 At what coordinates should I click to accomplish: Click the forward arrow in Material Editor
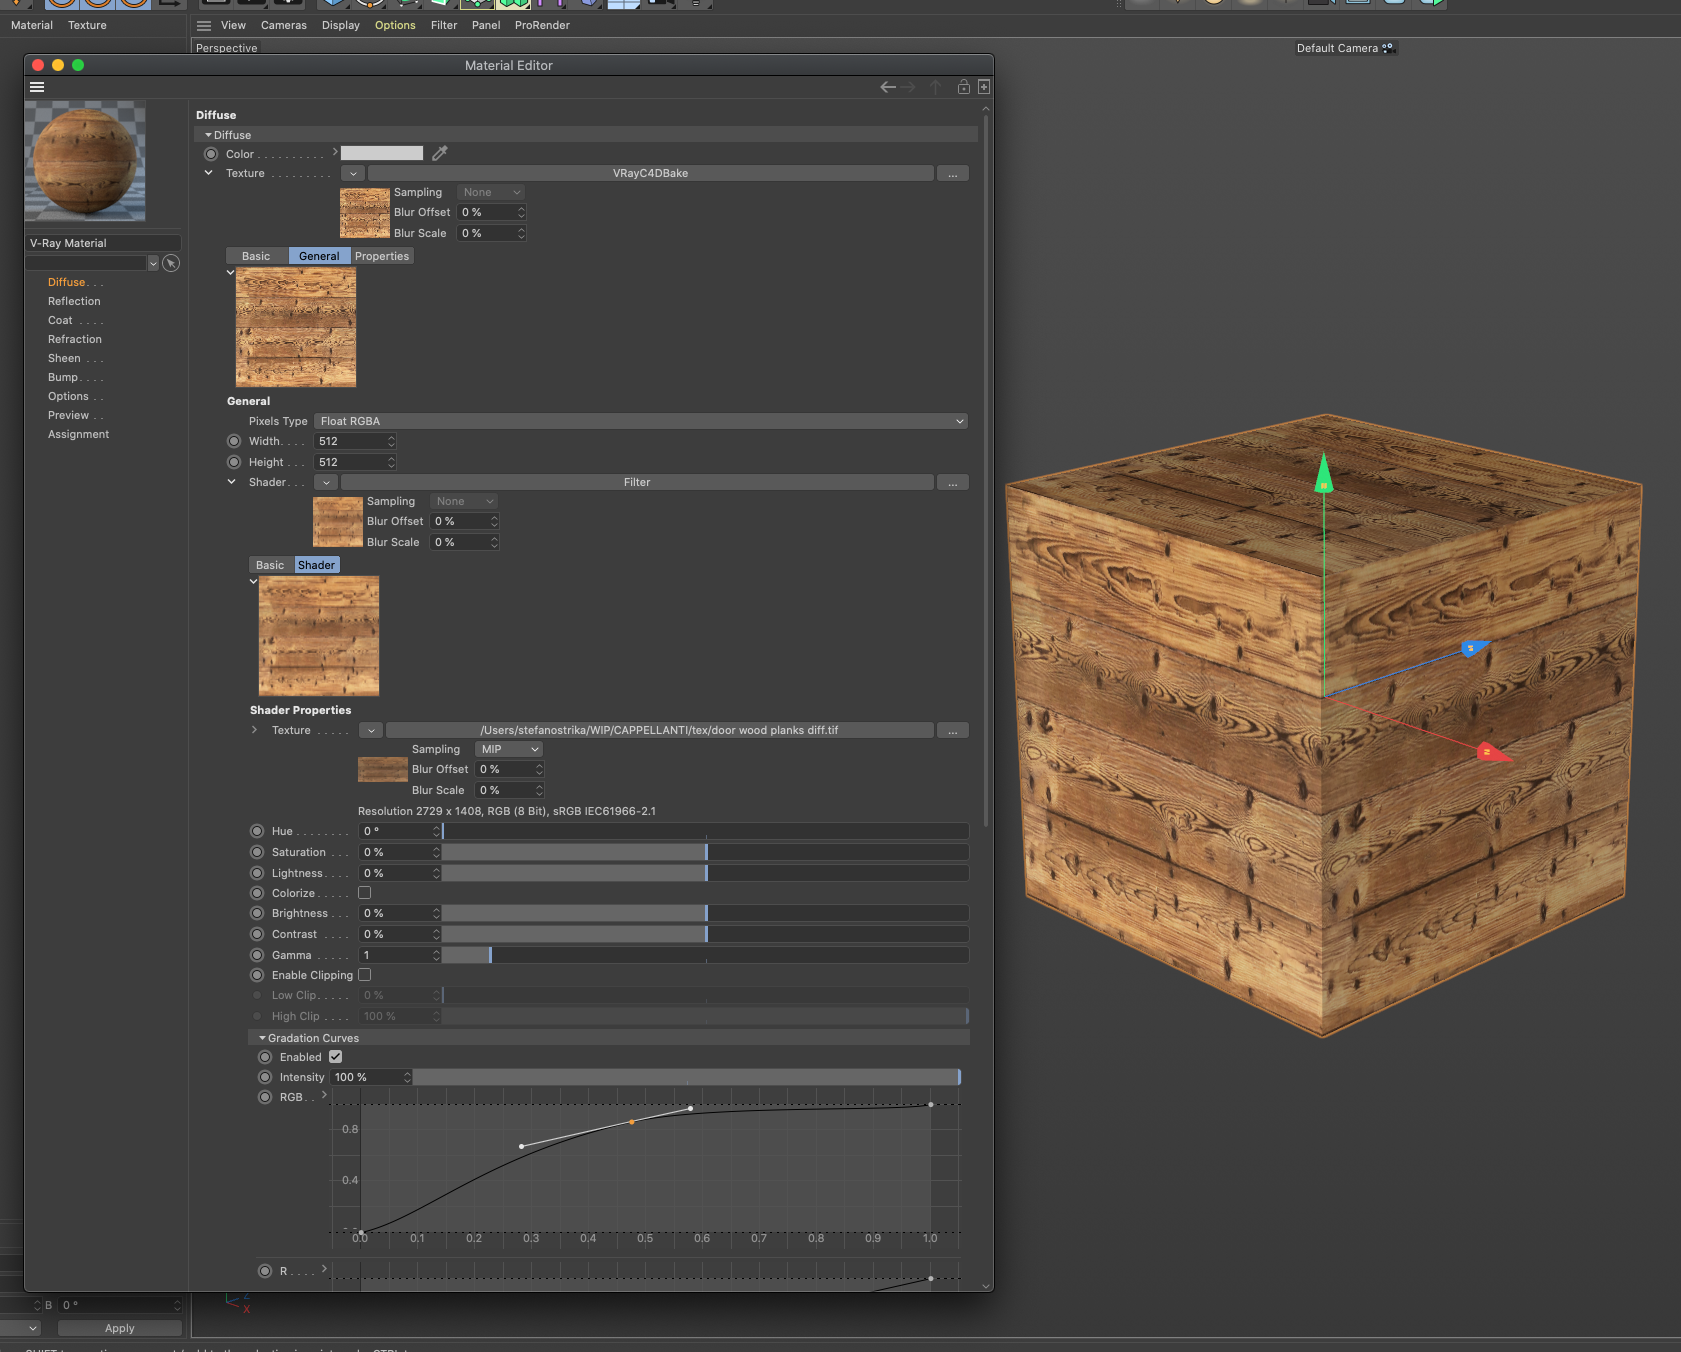[908, 87]
